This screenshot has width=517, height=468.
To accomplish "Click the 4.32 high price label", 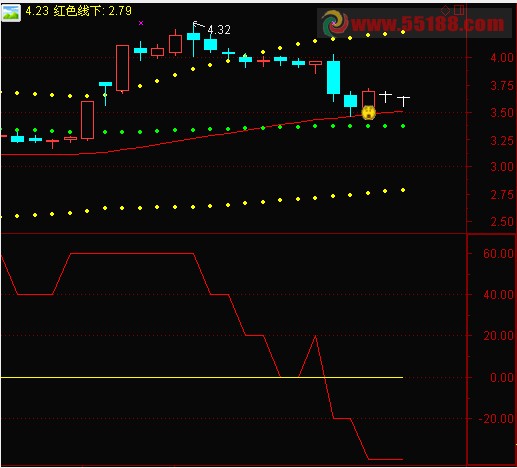I will coord(219,30).
